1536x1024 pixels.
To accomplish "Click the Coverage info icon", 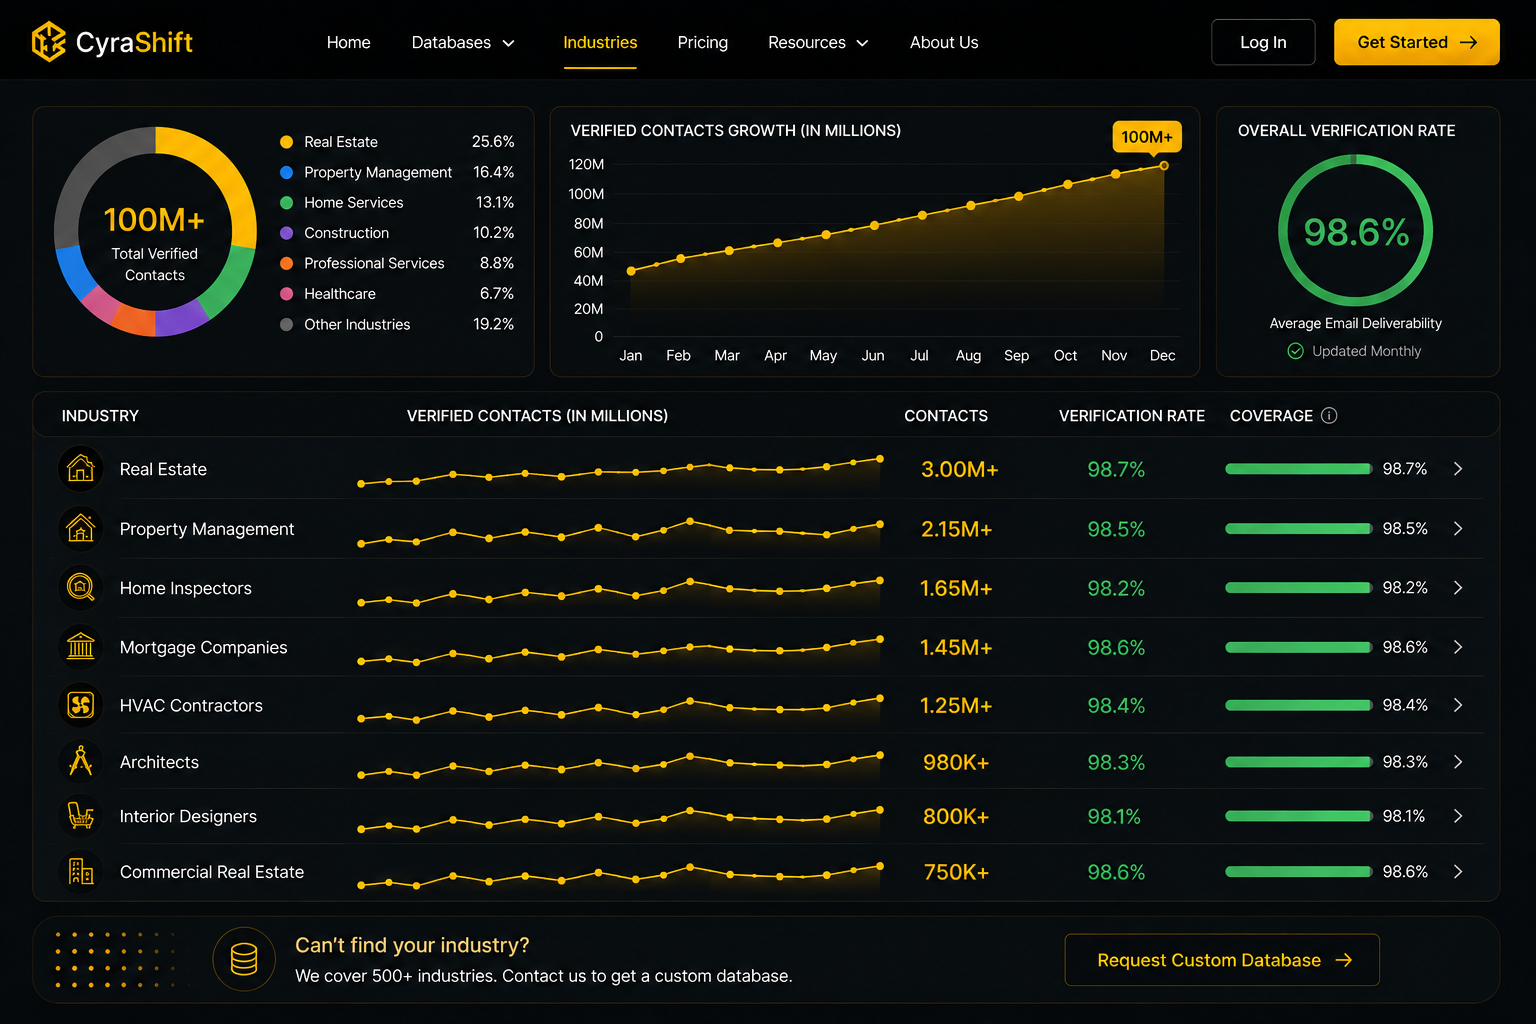I will pyautogui.click(x=1329, y=415).
